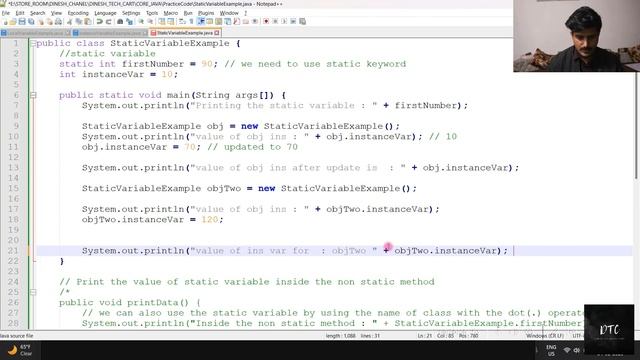Open Folder as Workspace toolbar icon

(246, 21)
